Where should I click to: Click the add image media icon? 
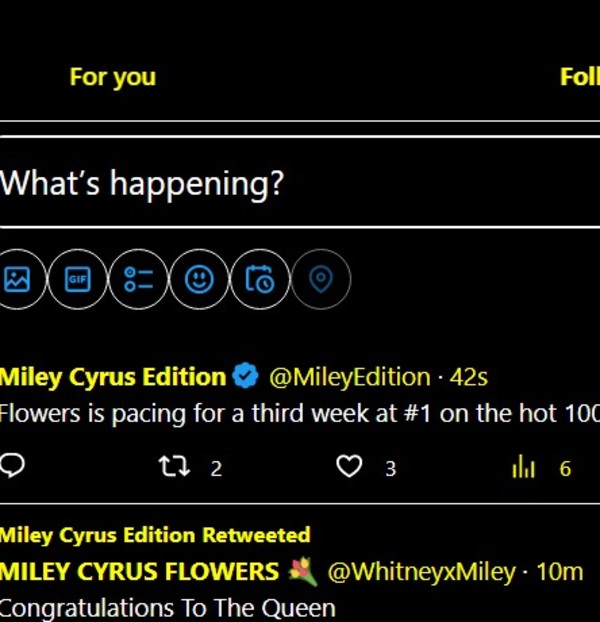point(17,279)
